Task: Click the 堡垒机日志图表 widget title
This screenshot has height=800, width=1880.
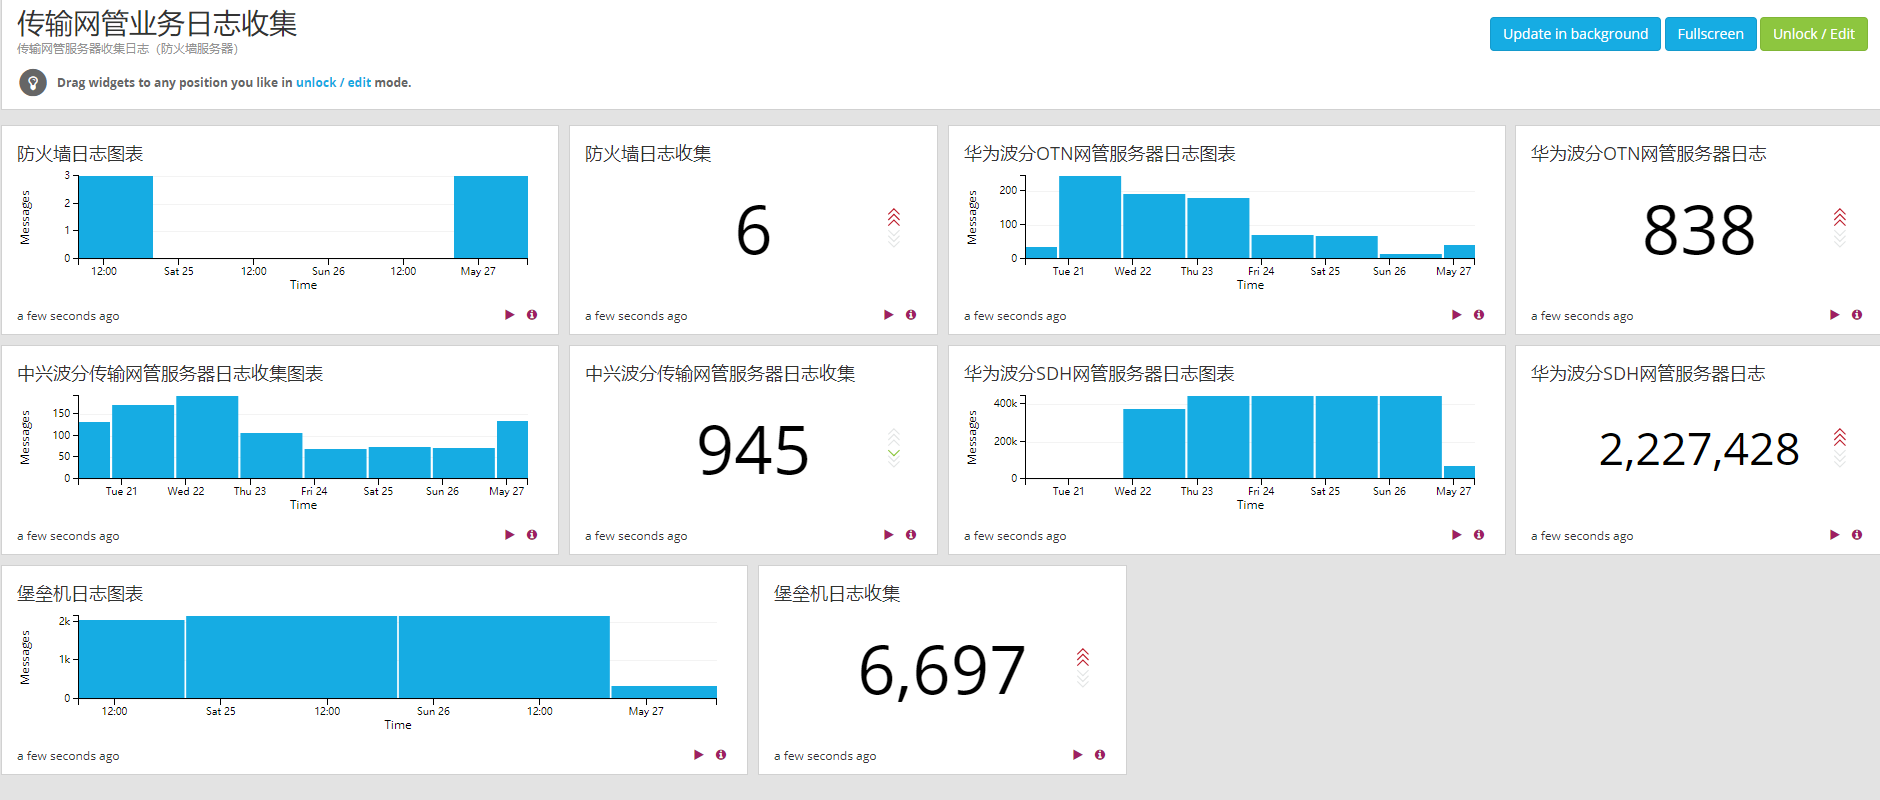Action: [80, 594]
